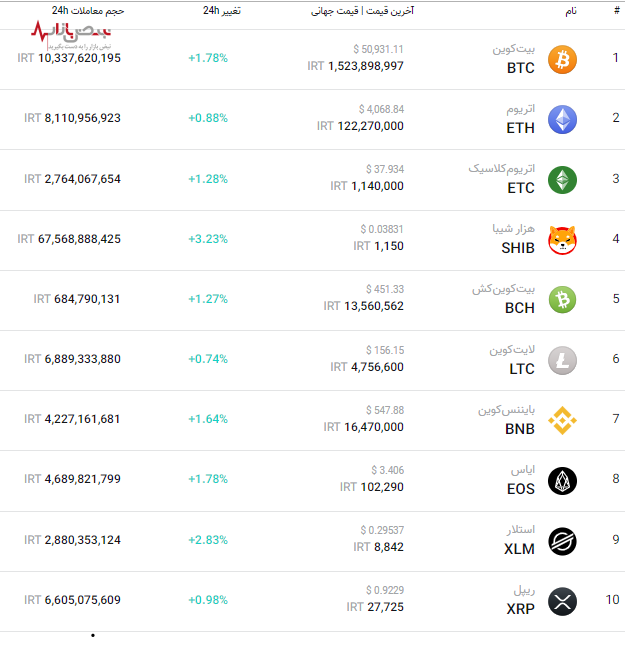Click the BNB +1.64% change value
The image size is (625, 645).
click(208, 419)
